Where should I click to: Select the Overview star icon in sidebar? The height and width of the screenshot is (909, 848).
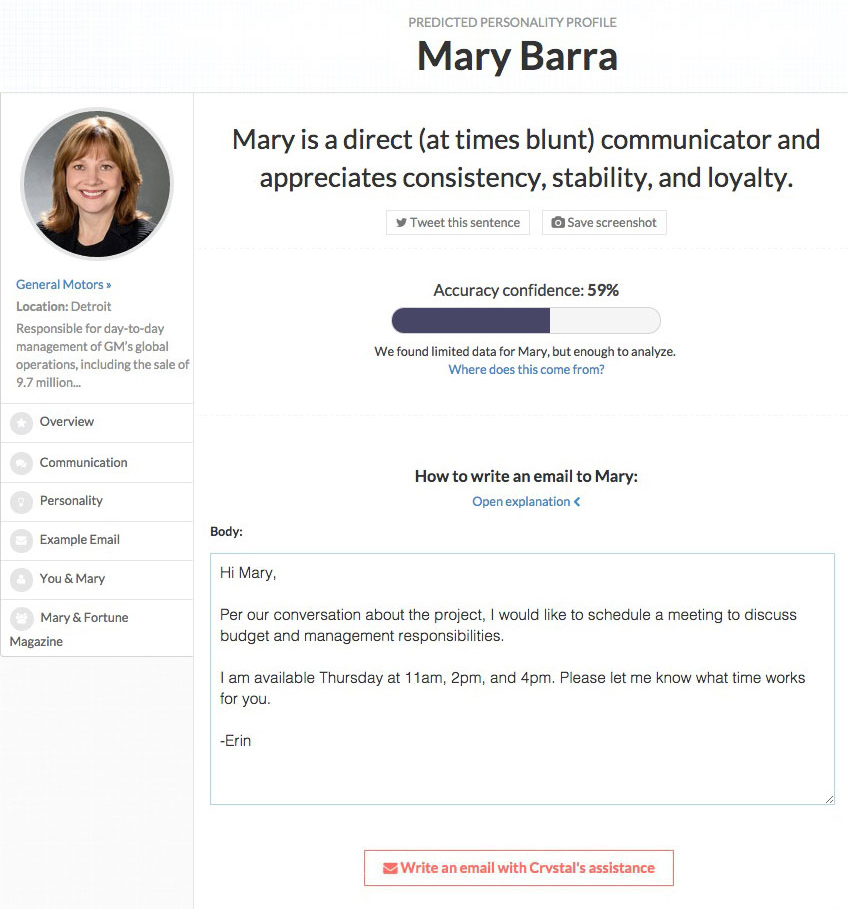(21, 422)
